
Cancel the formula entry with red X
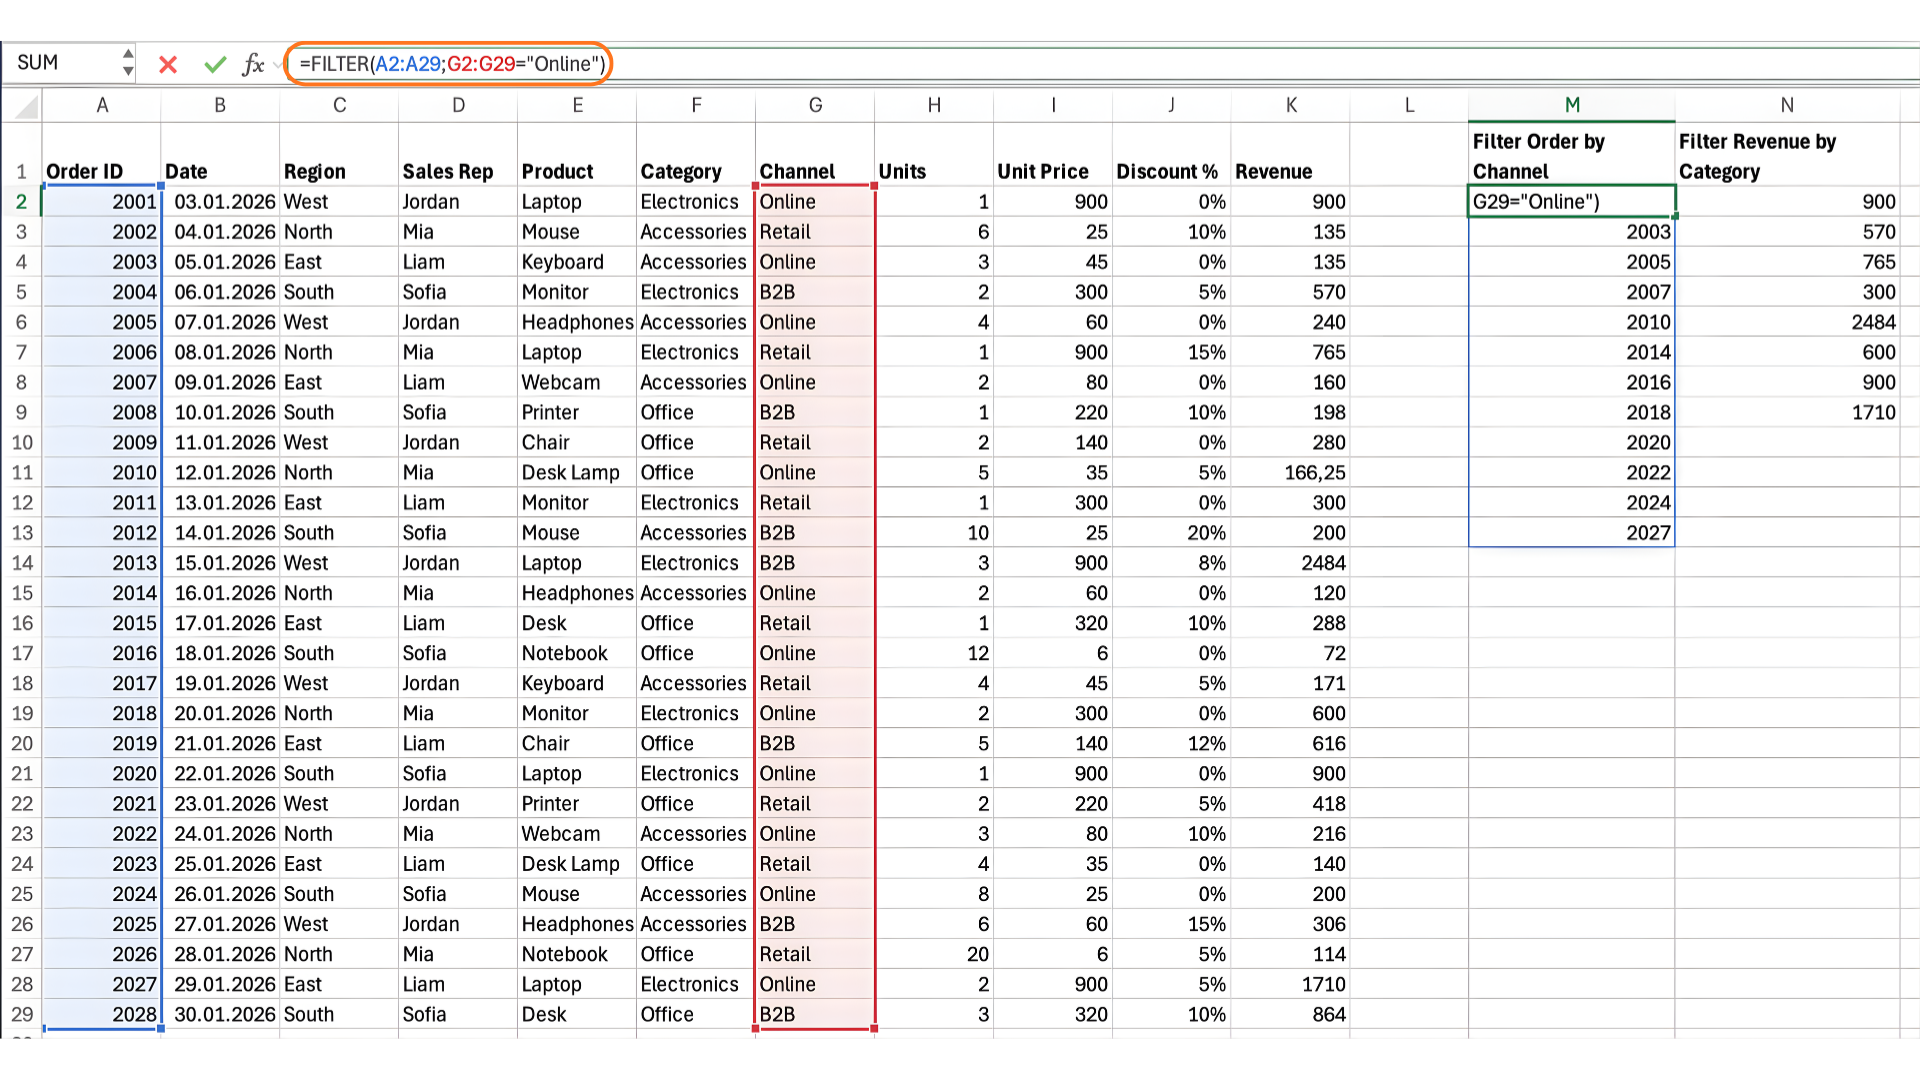point(168,65)
